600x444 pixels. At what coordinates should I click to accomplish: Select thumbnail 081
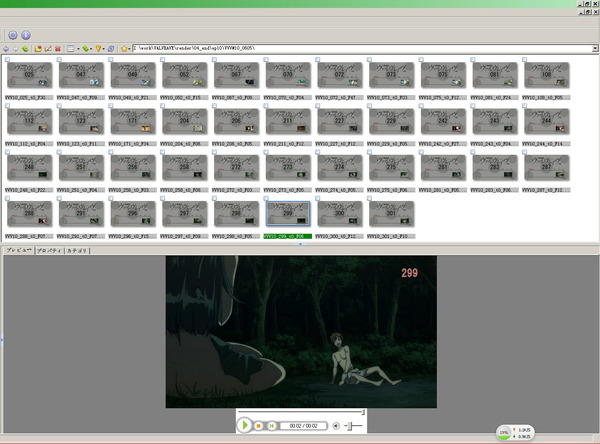point(495,75)
